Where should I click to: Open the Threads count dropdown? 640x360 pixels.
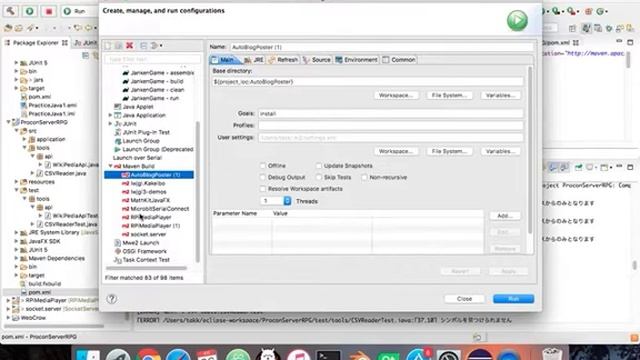[x=287, y=201]
